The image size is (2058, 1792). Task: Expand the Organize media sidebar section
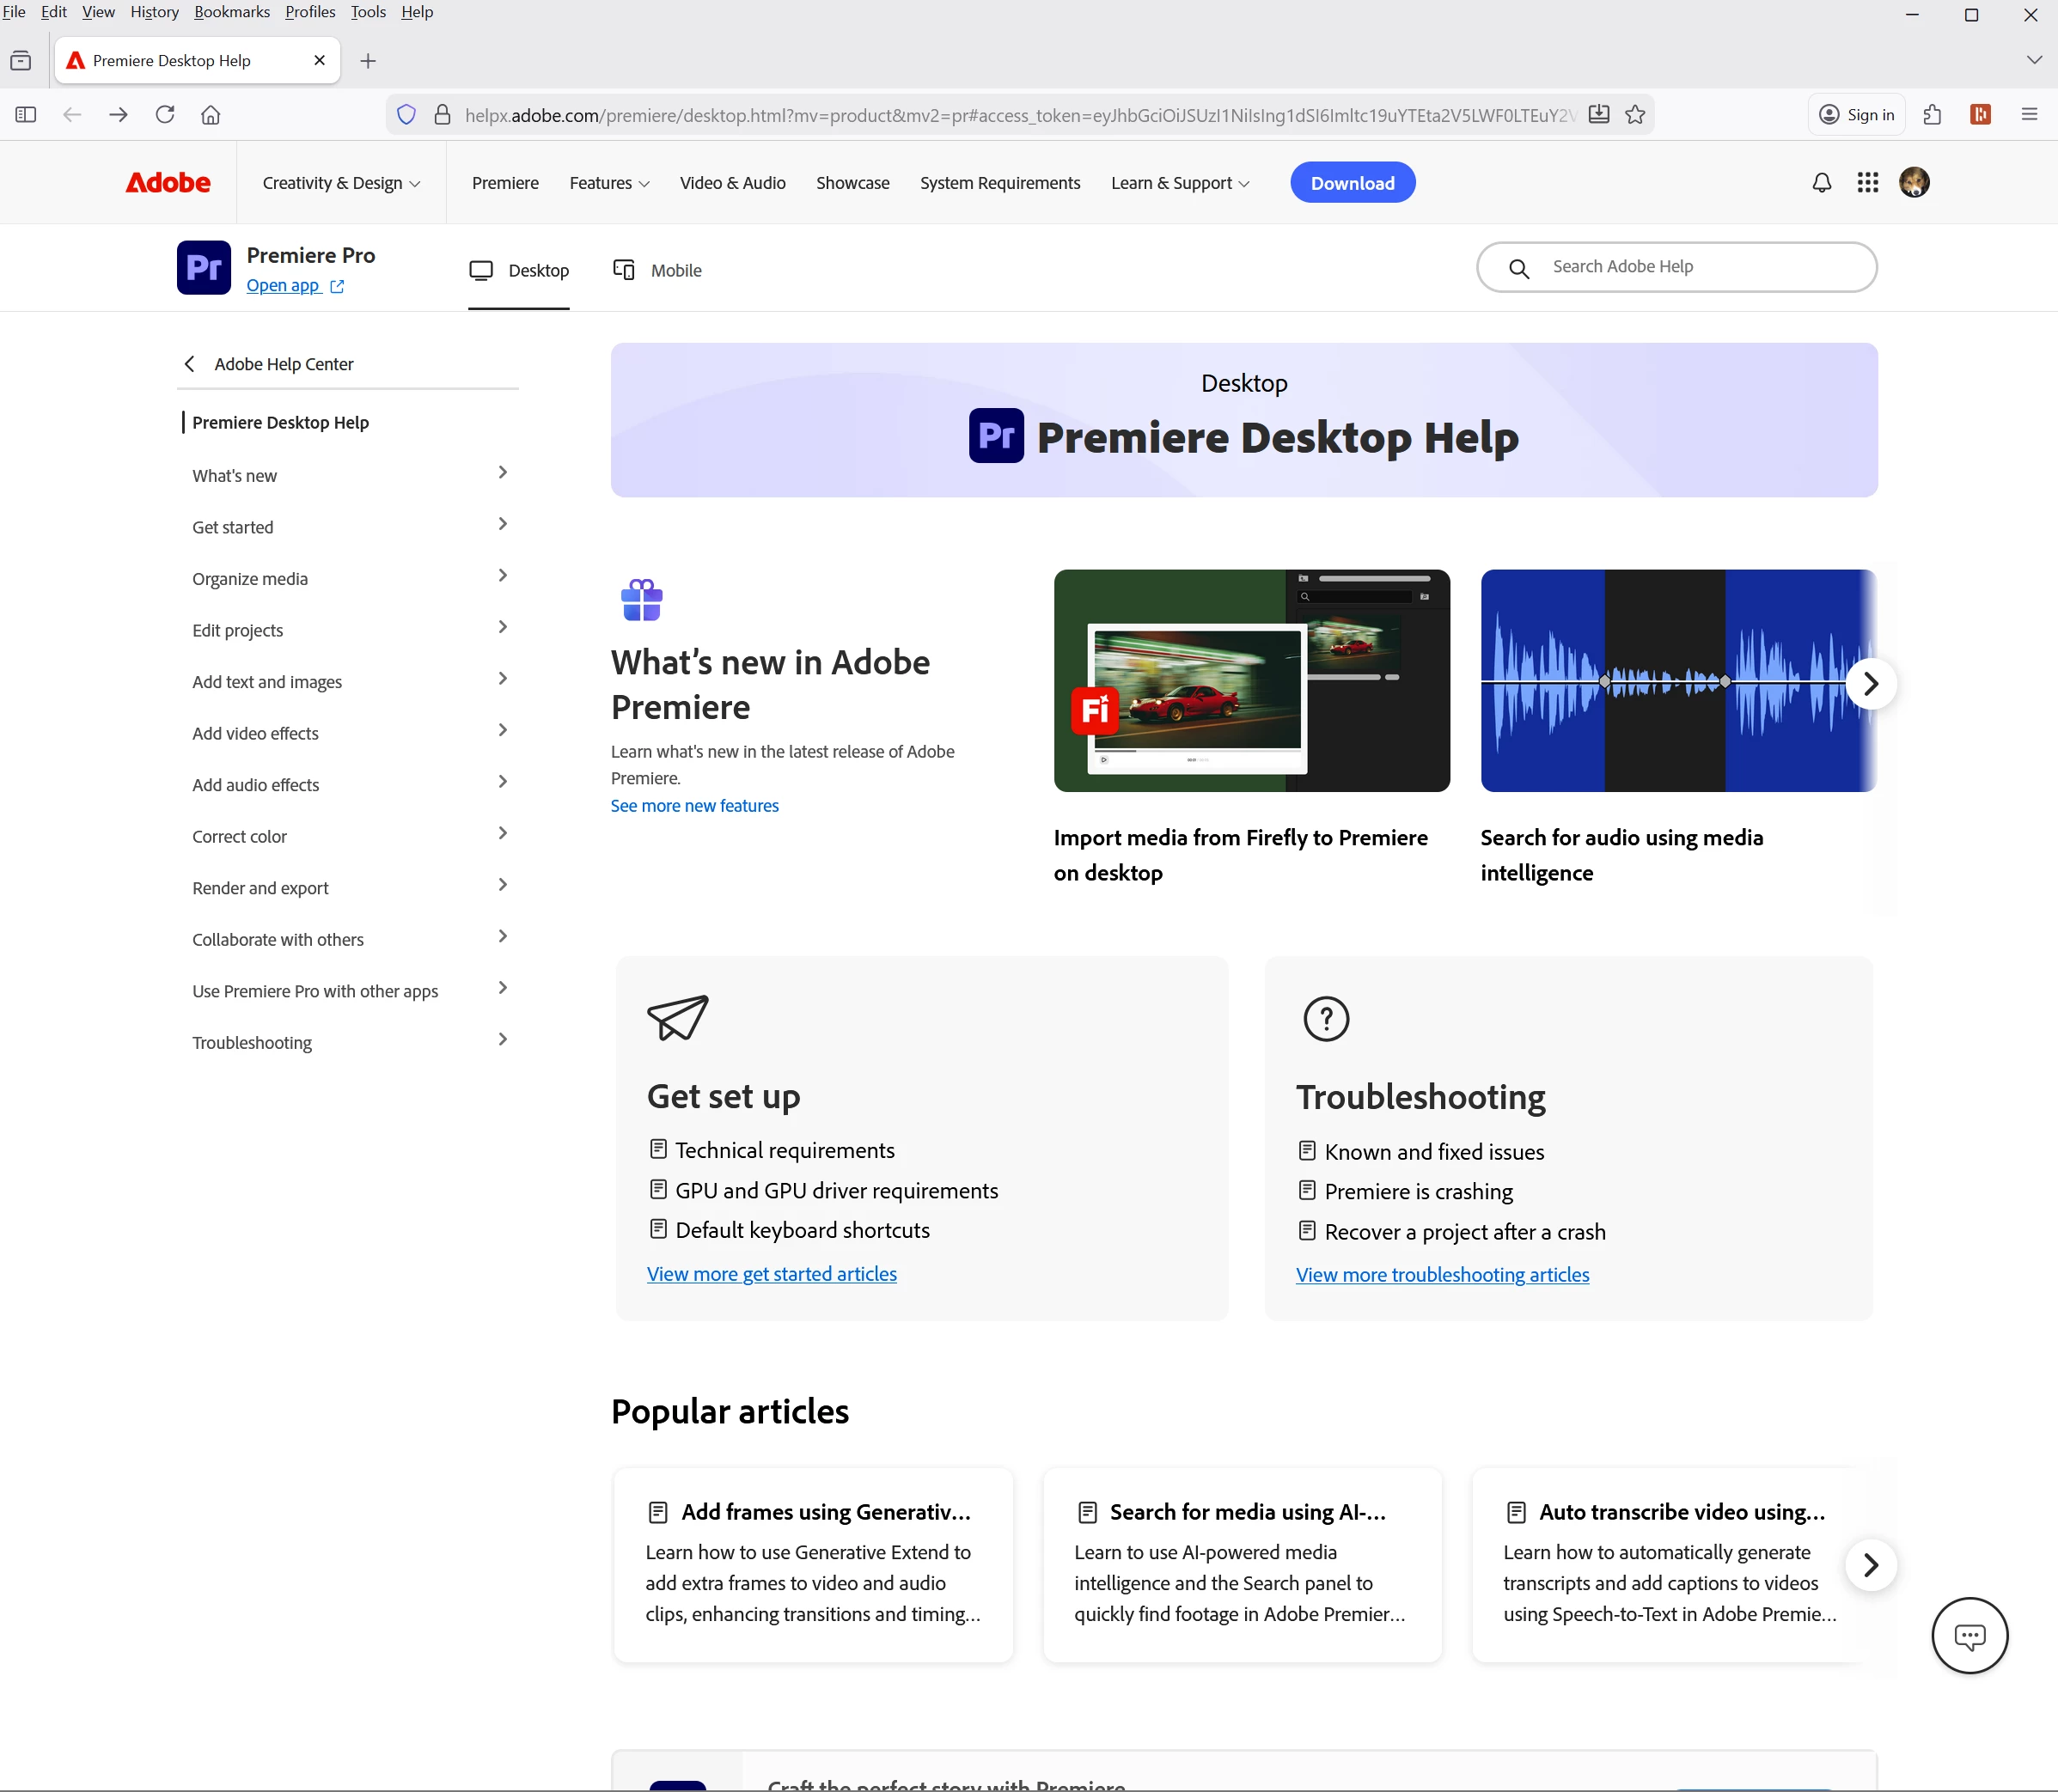click(x=503, y=576)
